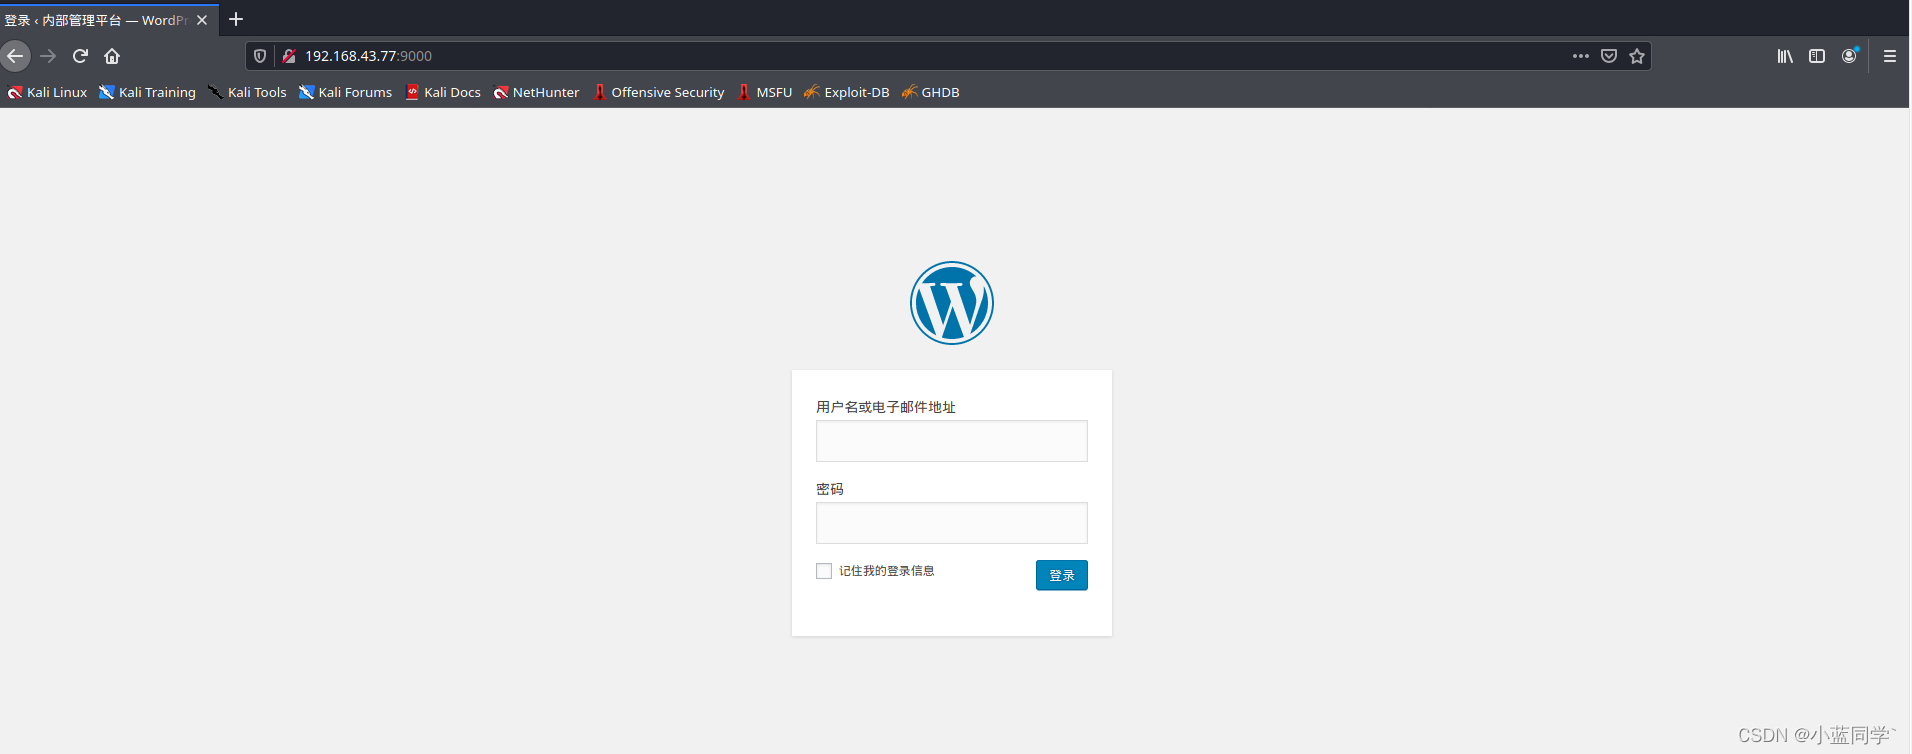Viewport: 1912px width, 754px height.
Task: Open the browser home page
Action: pos(112,56)
